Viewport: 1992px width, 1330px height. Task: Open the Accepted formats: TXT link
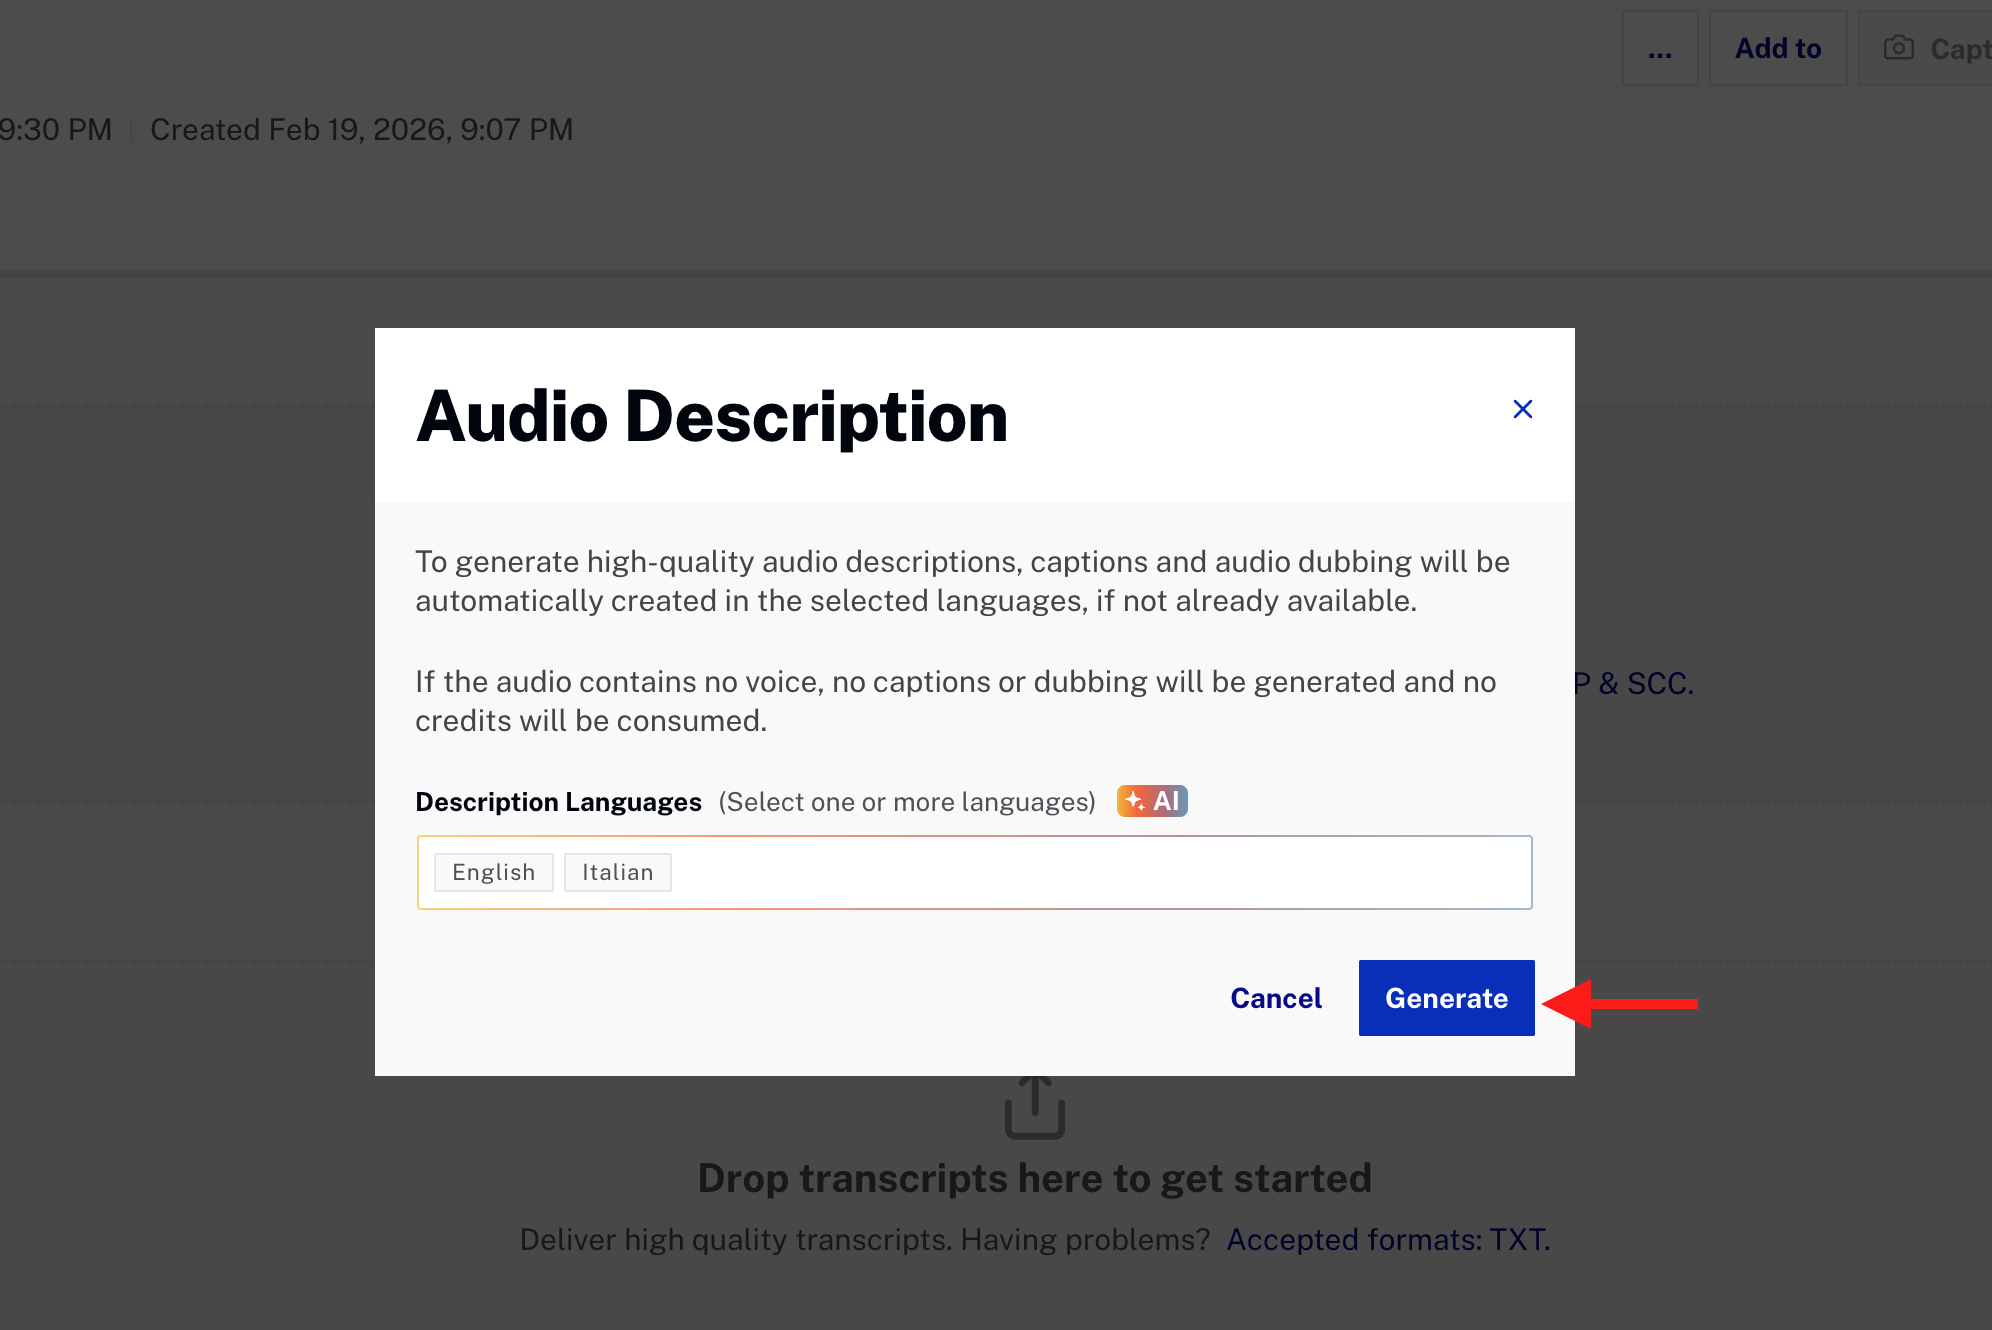pos(1387,1239)
